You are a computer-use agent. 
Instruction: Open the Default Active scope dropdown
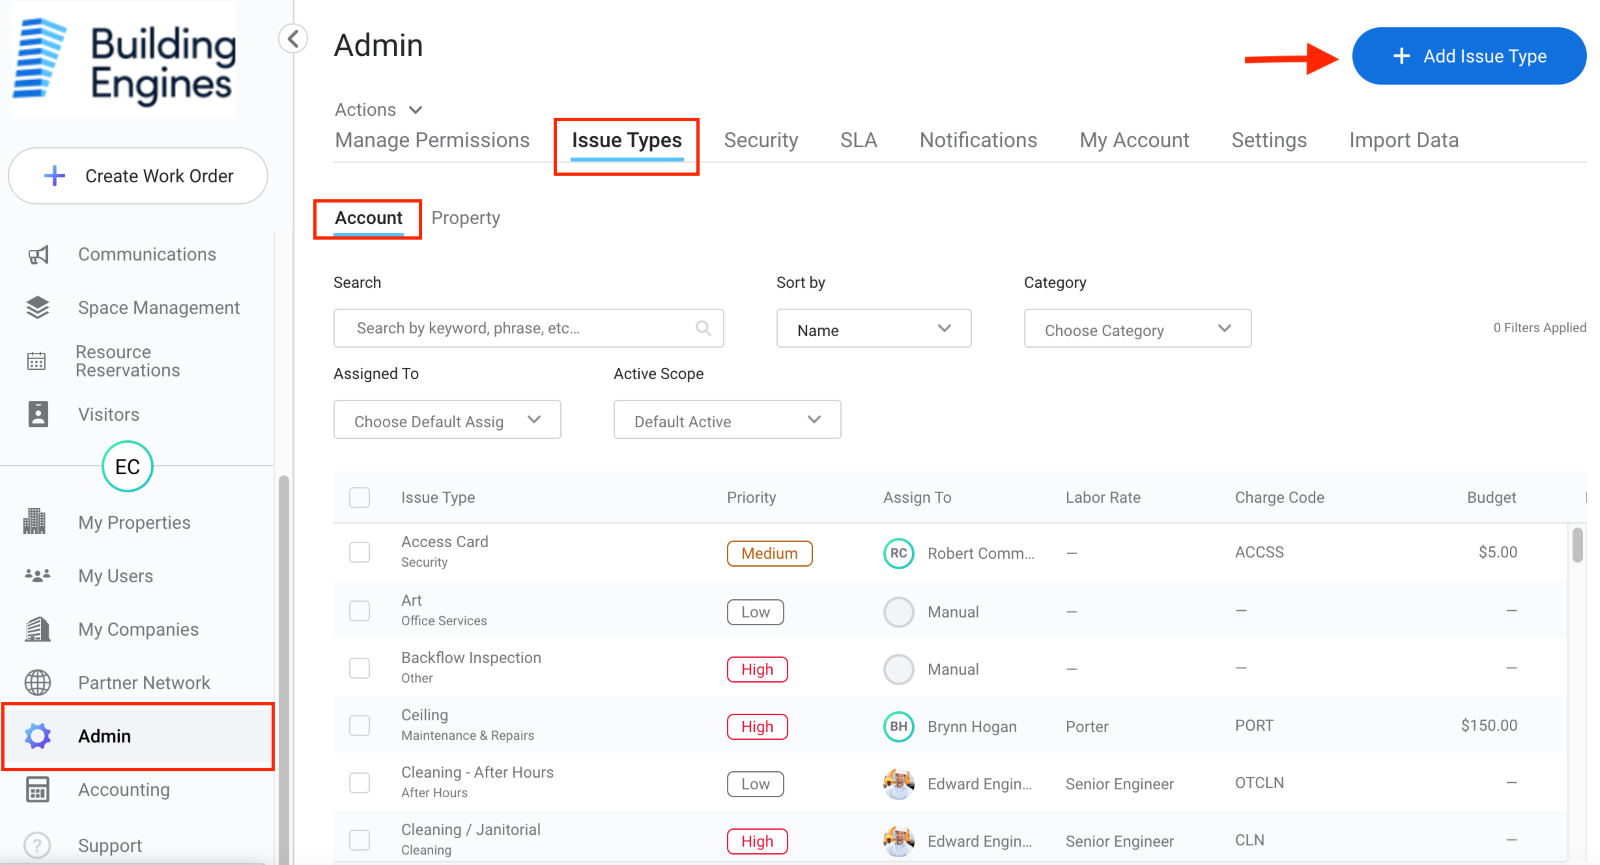(x=727, y=421)
